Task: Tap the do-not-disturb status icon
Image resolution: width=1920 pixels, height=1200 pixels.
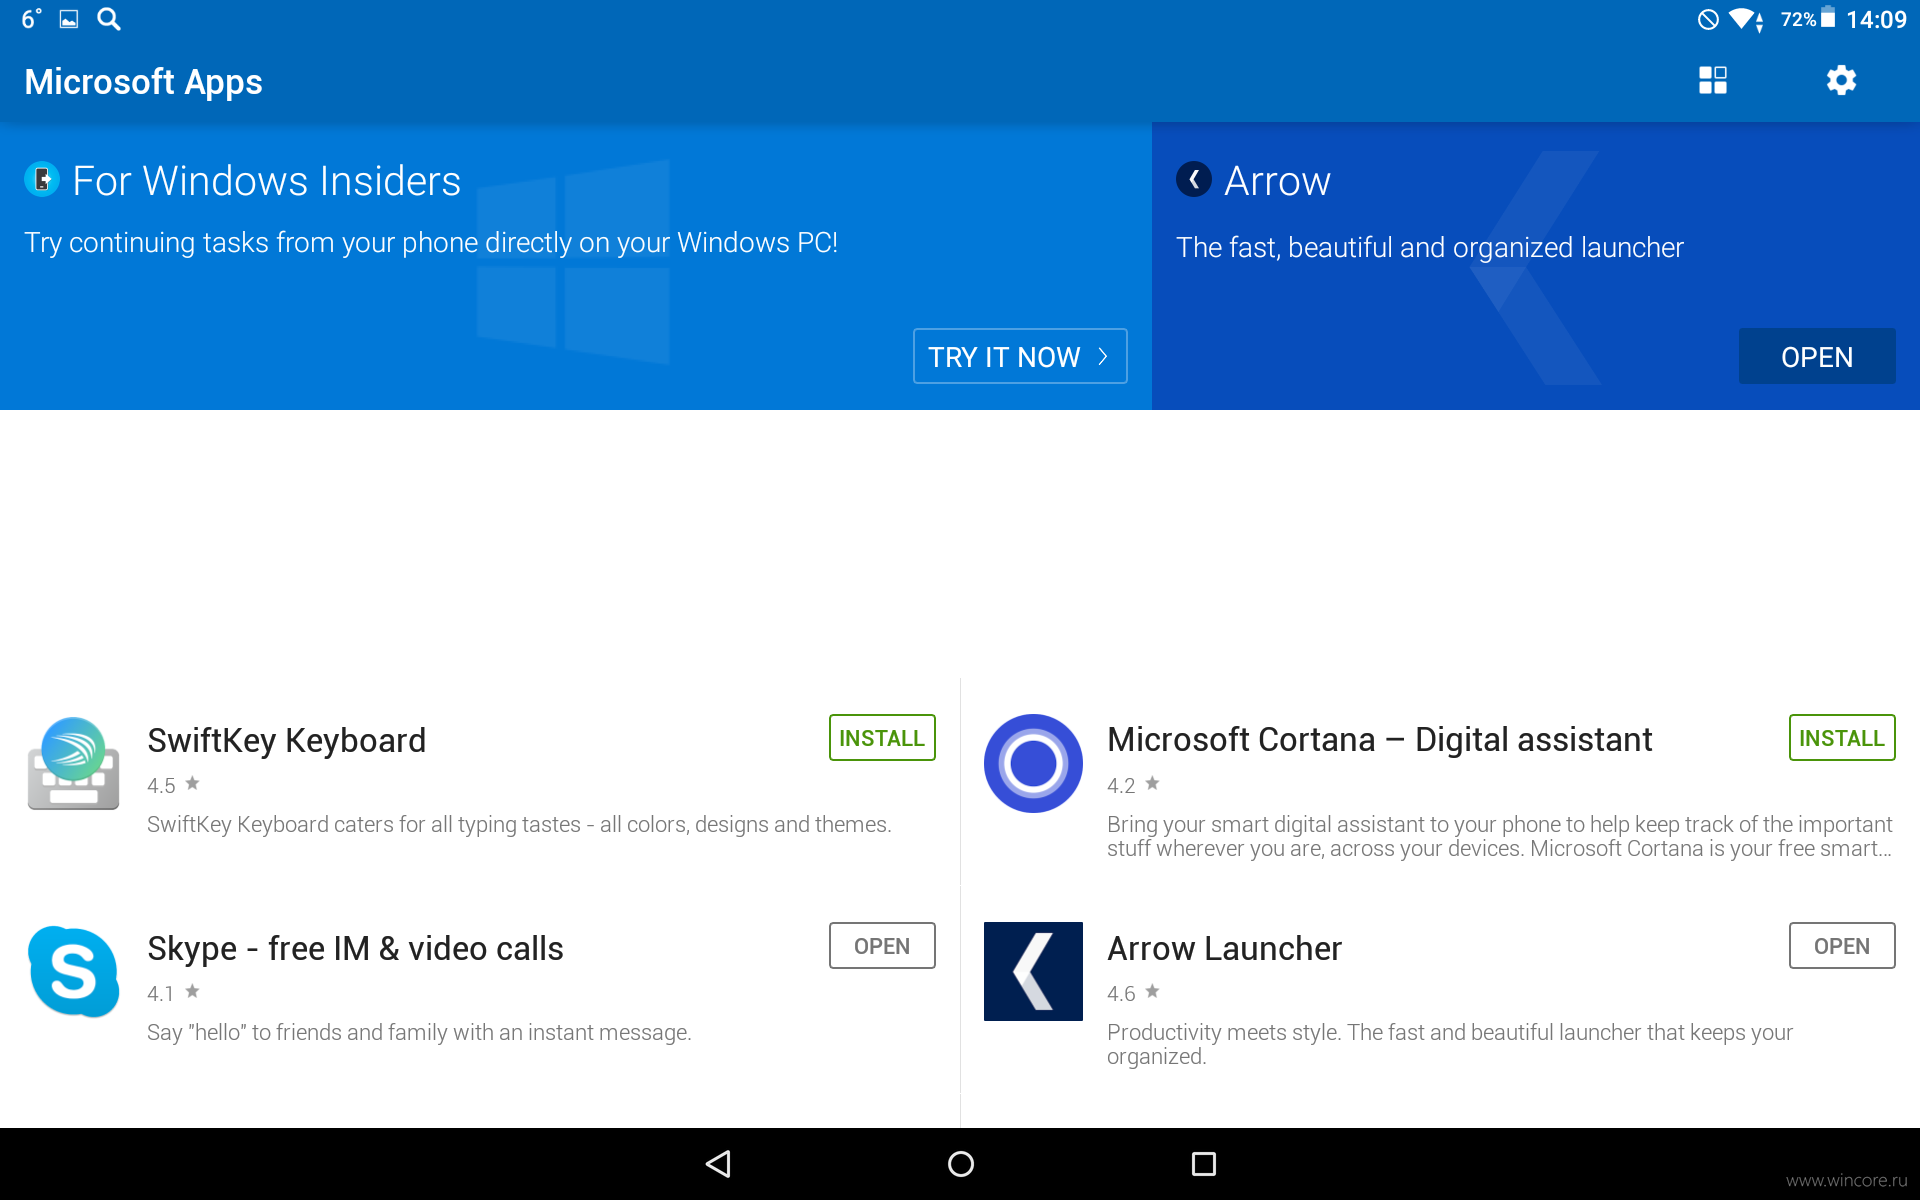Action: click(x=1708, y=19)
